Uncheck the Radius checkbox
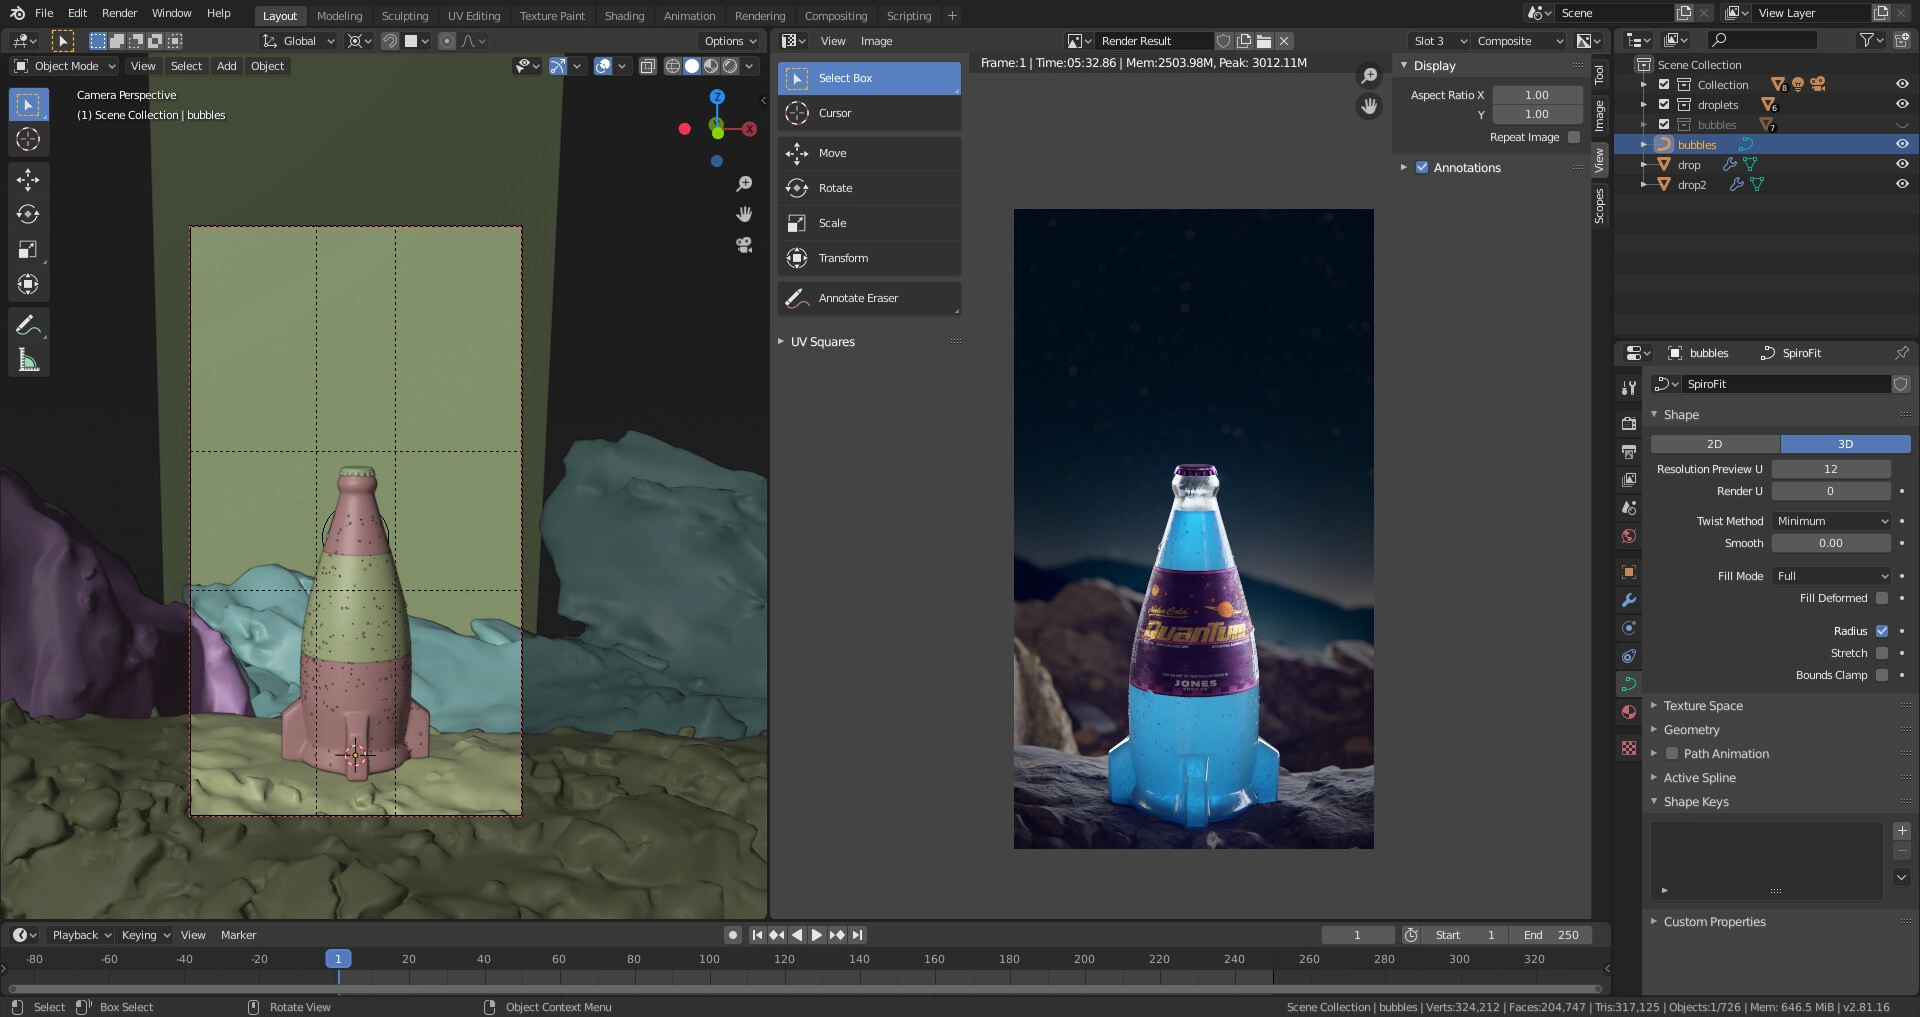Viewport: 1920px width, 1017px height. click(1881, 631)
